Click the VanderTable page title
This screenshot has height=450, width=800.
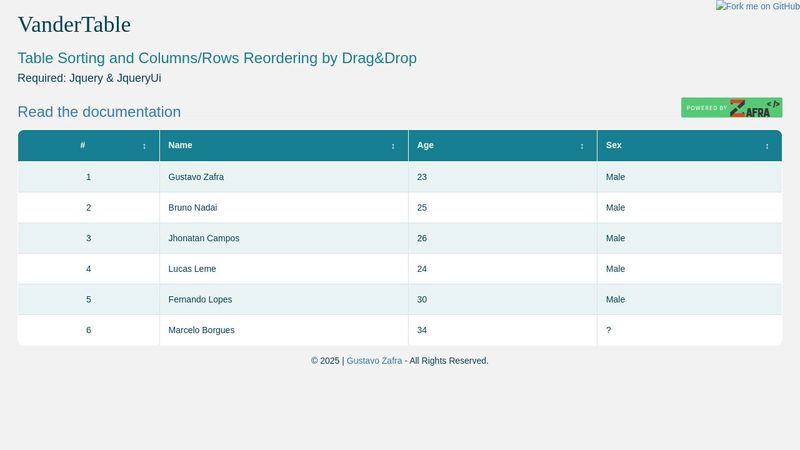[74, 25]
